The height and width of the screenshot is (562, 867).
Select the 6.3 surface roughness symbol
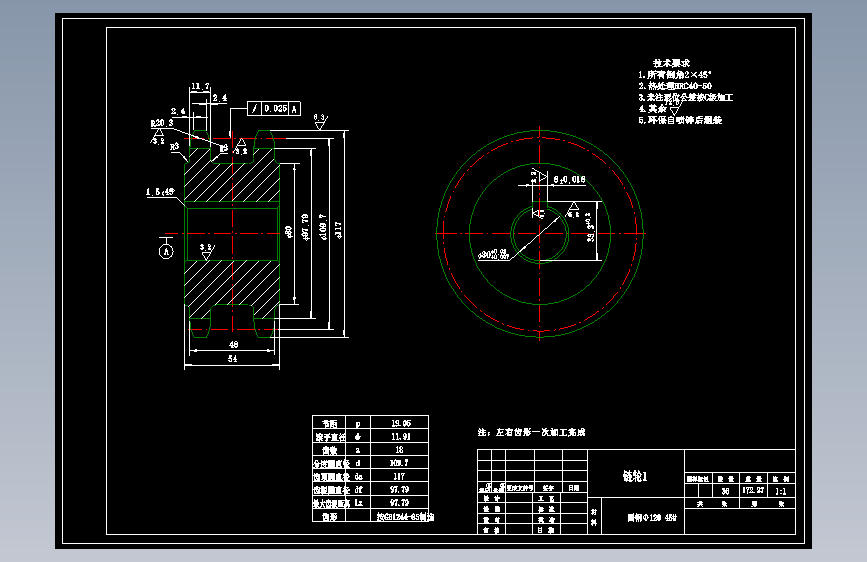pyautogui.click(x=320, y=122)
